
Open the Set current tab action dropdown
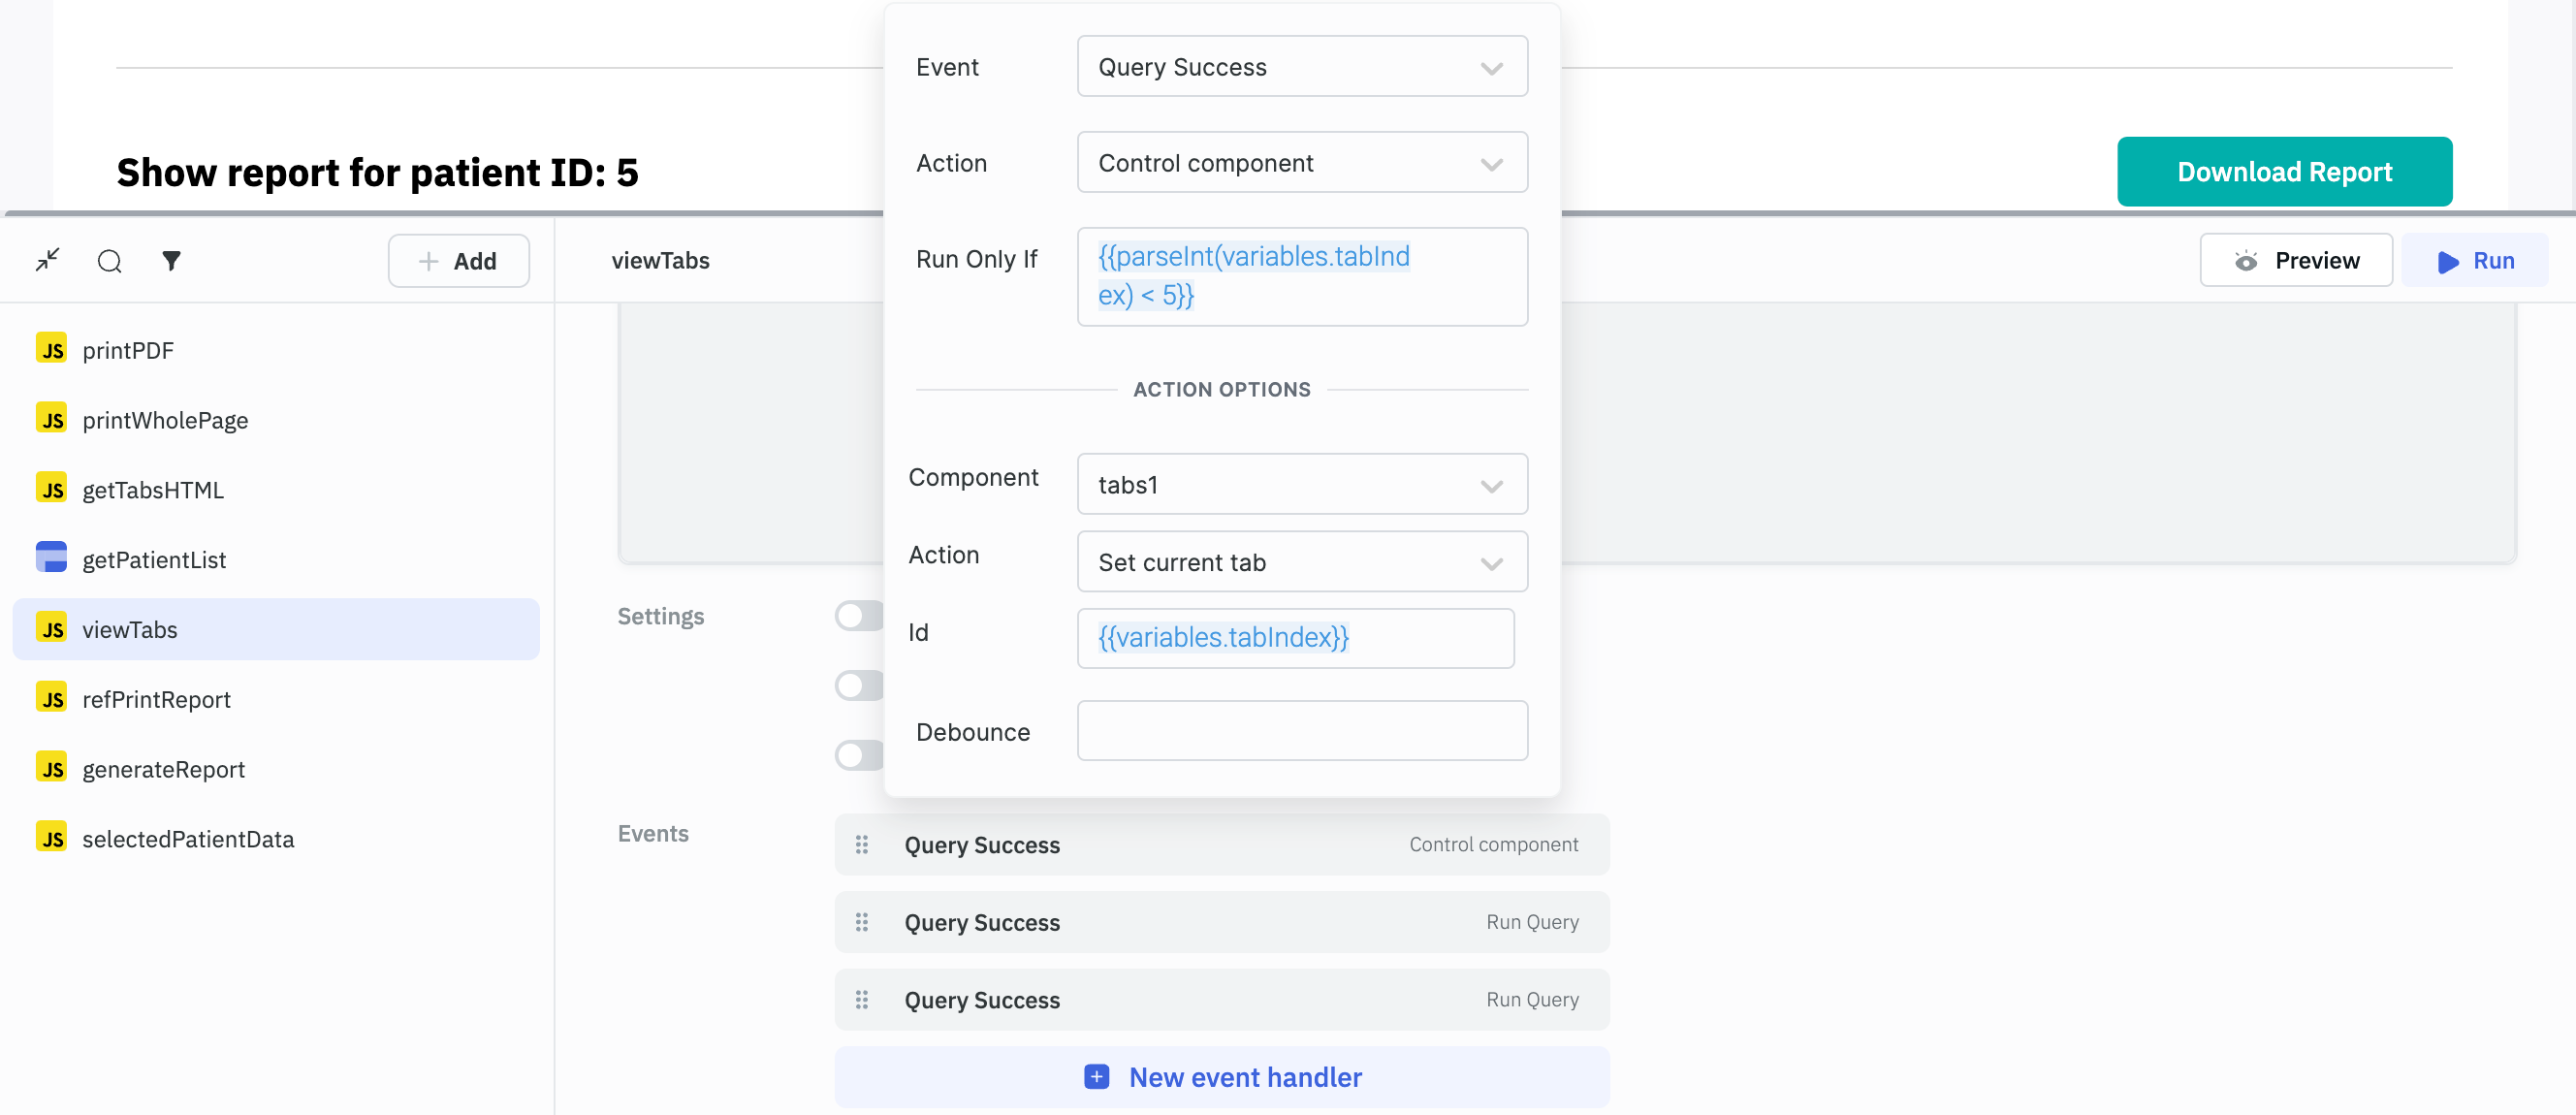1301,562
